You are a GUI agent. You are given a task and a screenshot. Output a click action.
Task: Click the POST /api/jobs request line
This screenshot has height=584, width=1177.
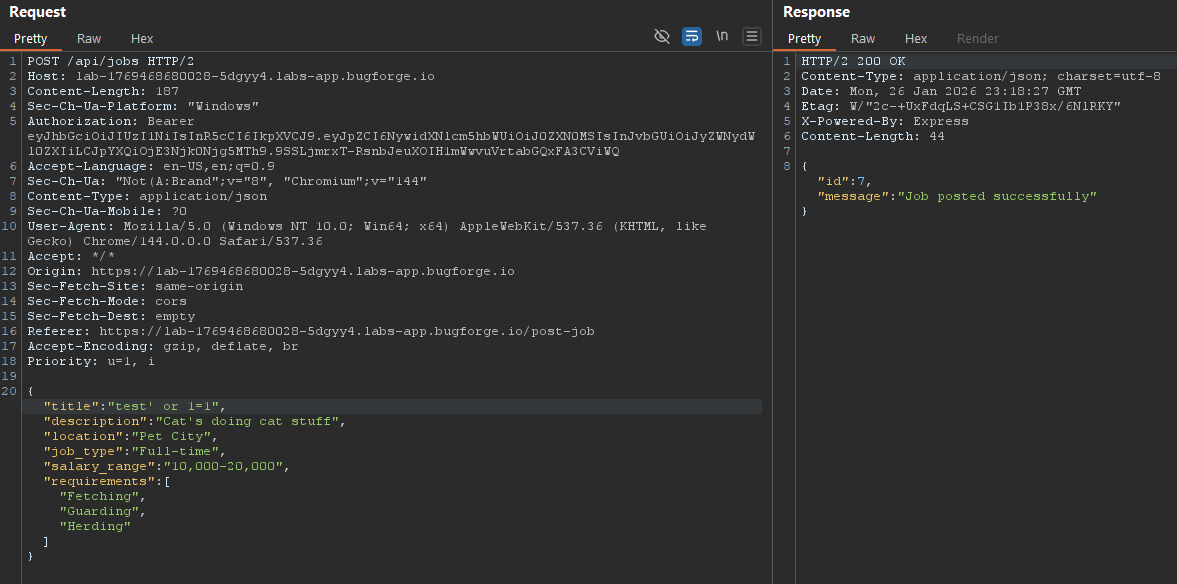[x=110, y=61]
